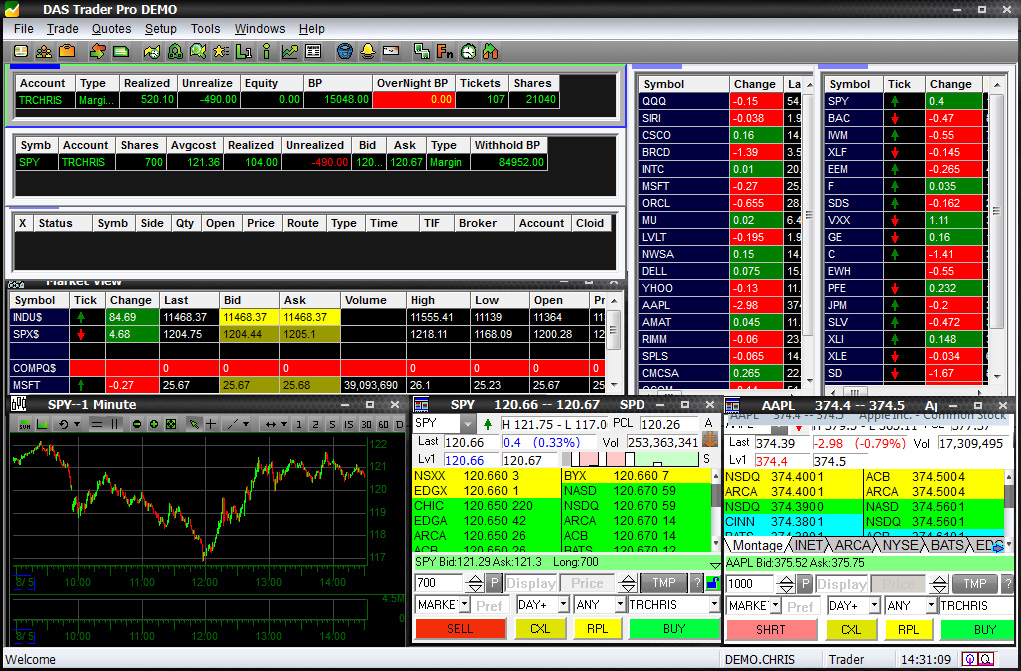
Task: Open the SPY symbol dropdown in montage
Action: coord(468,424)
